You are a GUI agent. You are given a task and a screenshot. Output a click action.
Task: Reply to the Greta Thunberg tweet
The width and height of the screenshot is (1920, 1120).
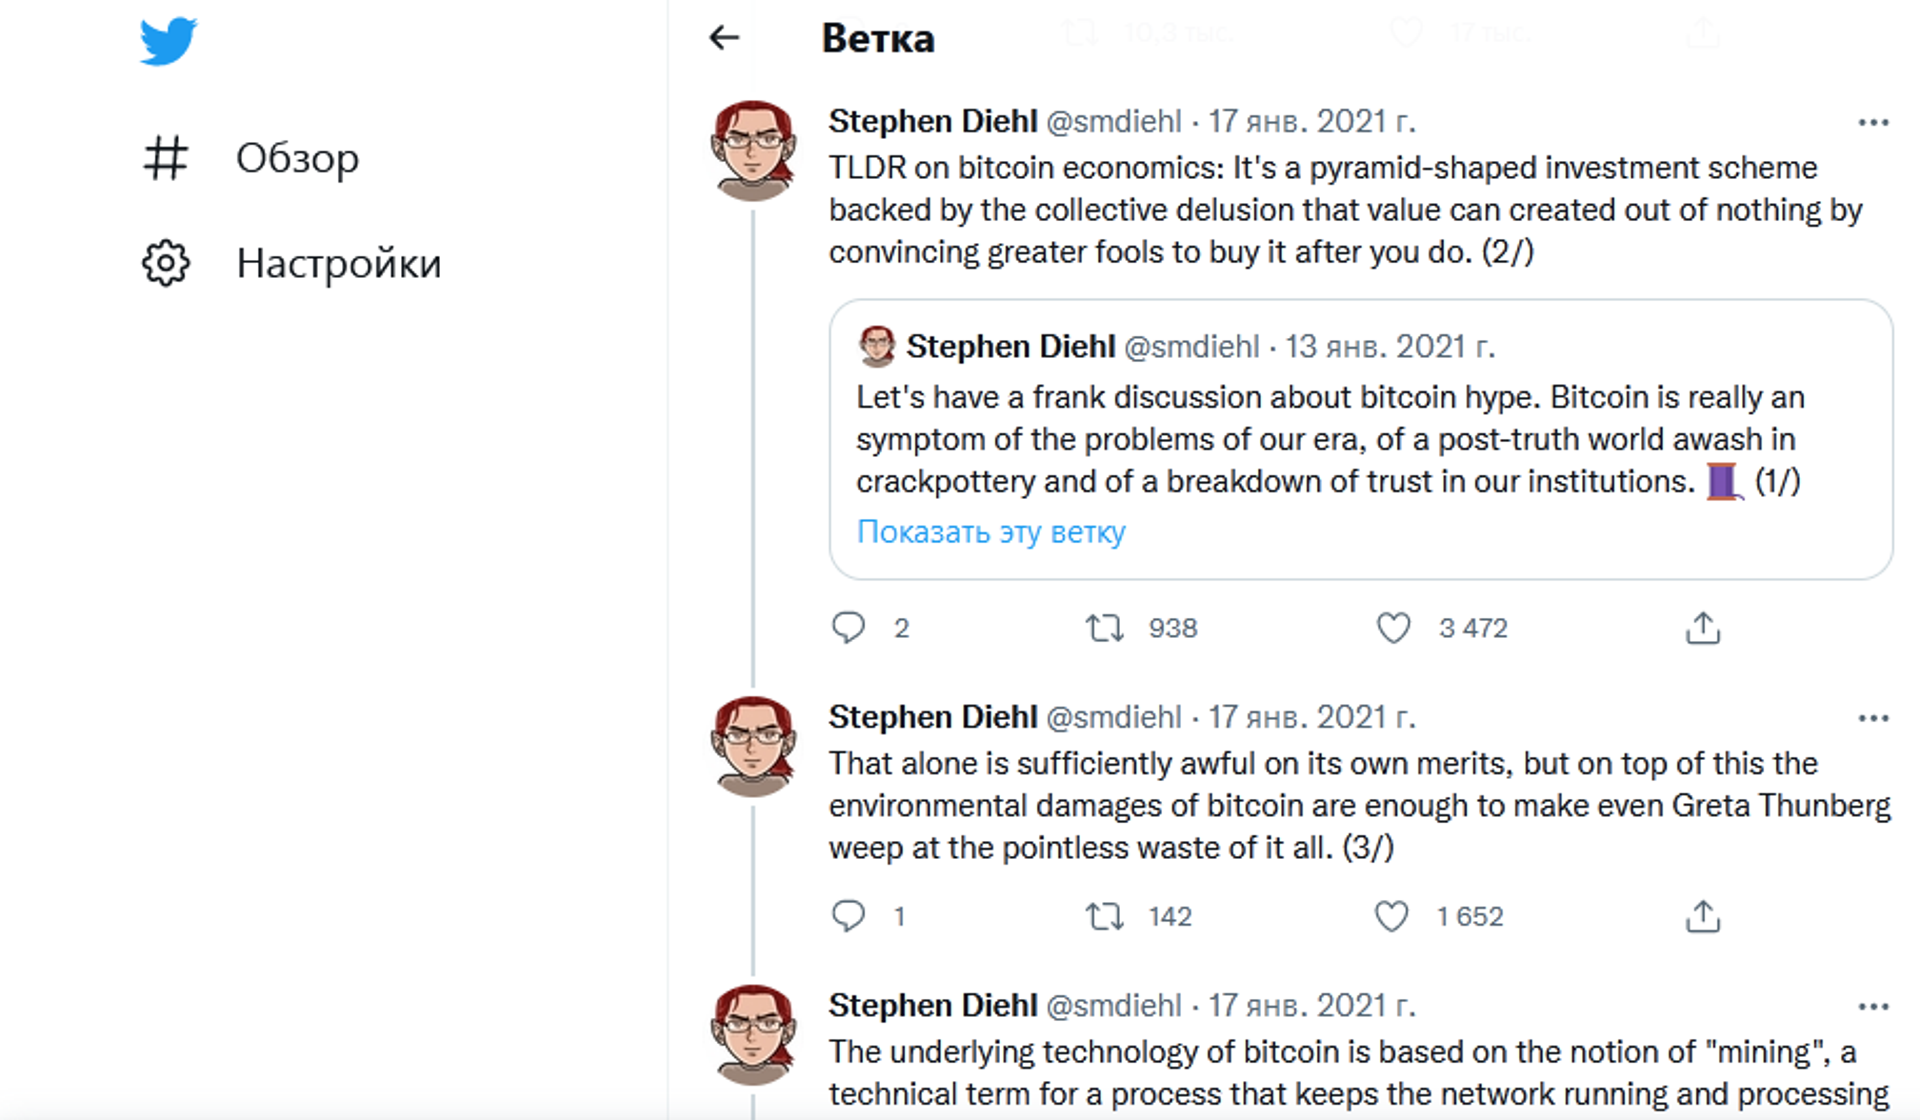pyautogui.click(x=848, y=916)
